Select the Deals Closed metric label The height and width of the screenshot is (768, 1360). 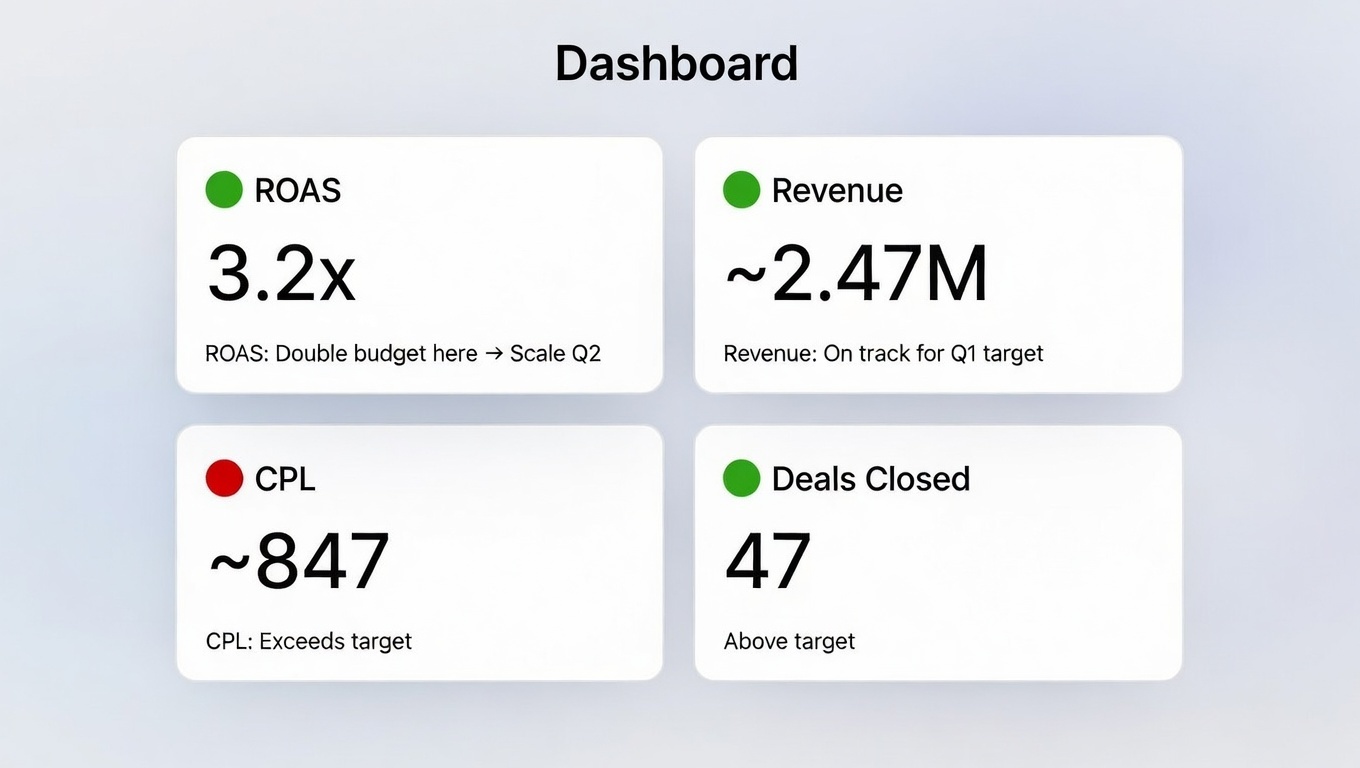click(x=870, y=478)
